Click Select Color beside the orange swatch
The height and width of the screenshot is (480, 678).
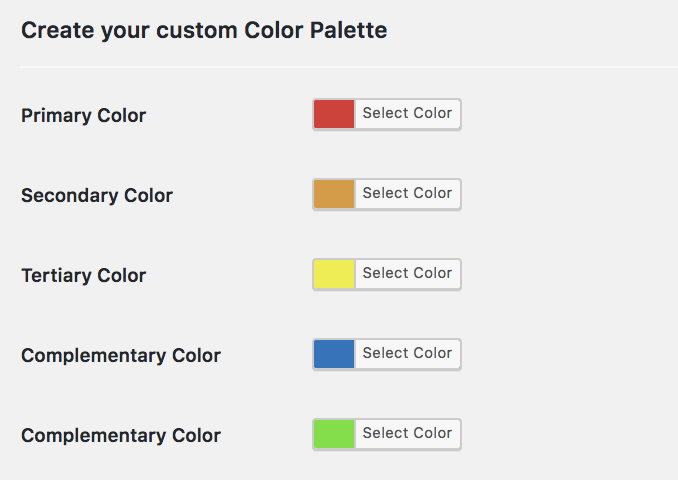click(x=407, y=193)
